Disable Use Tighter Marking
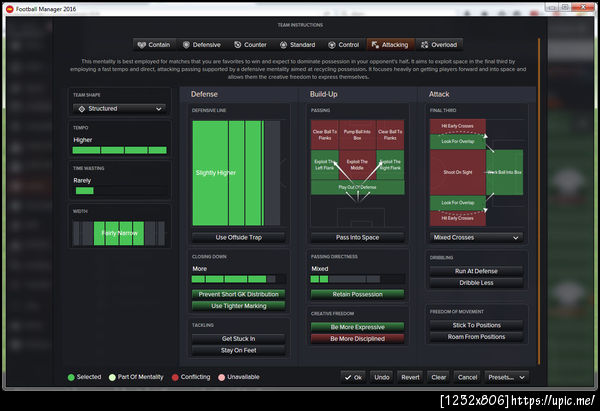 (239, 306)
